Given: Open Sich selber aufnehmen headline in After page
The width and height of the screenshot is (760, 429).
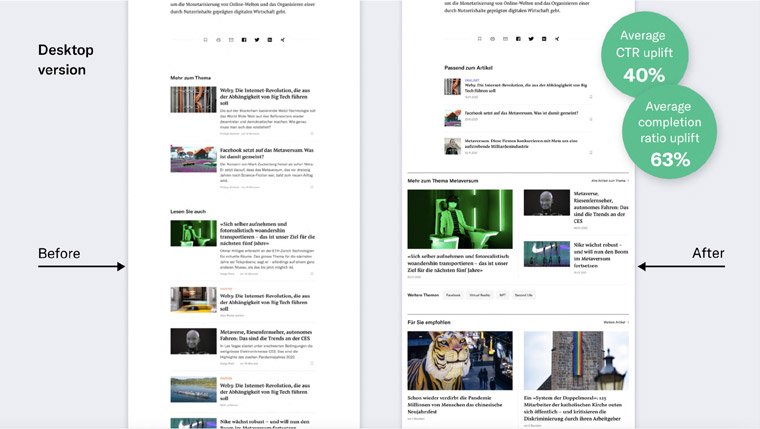Looking at the screenshot, I should 458,263.
